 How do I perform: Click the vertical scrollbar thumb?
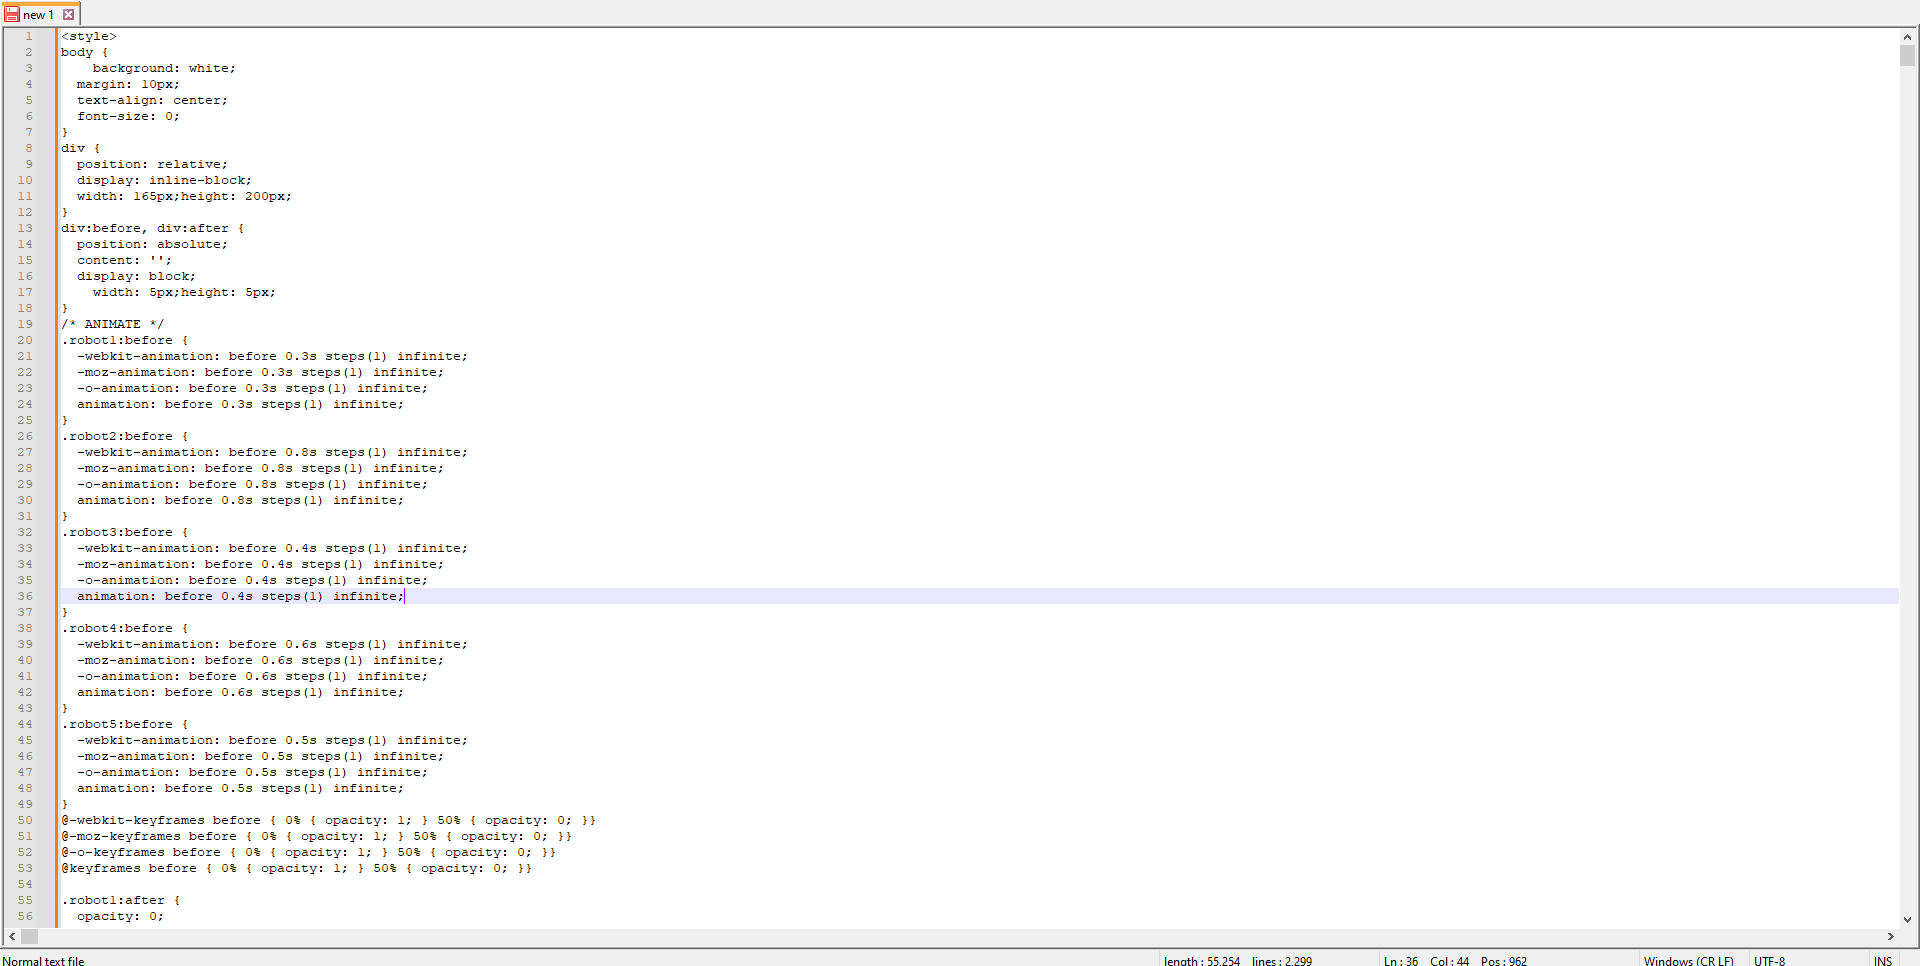tap(1908, 56)
